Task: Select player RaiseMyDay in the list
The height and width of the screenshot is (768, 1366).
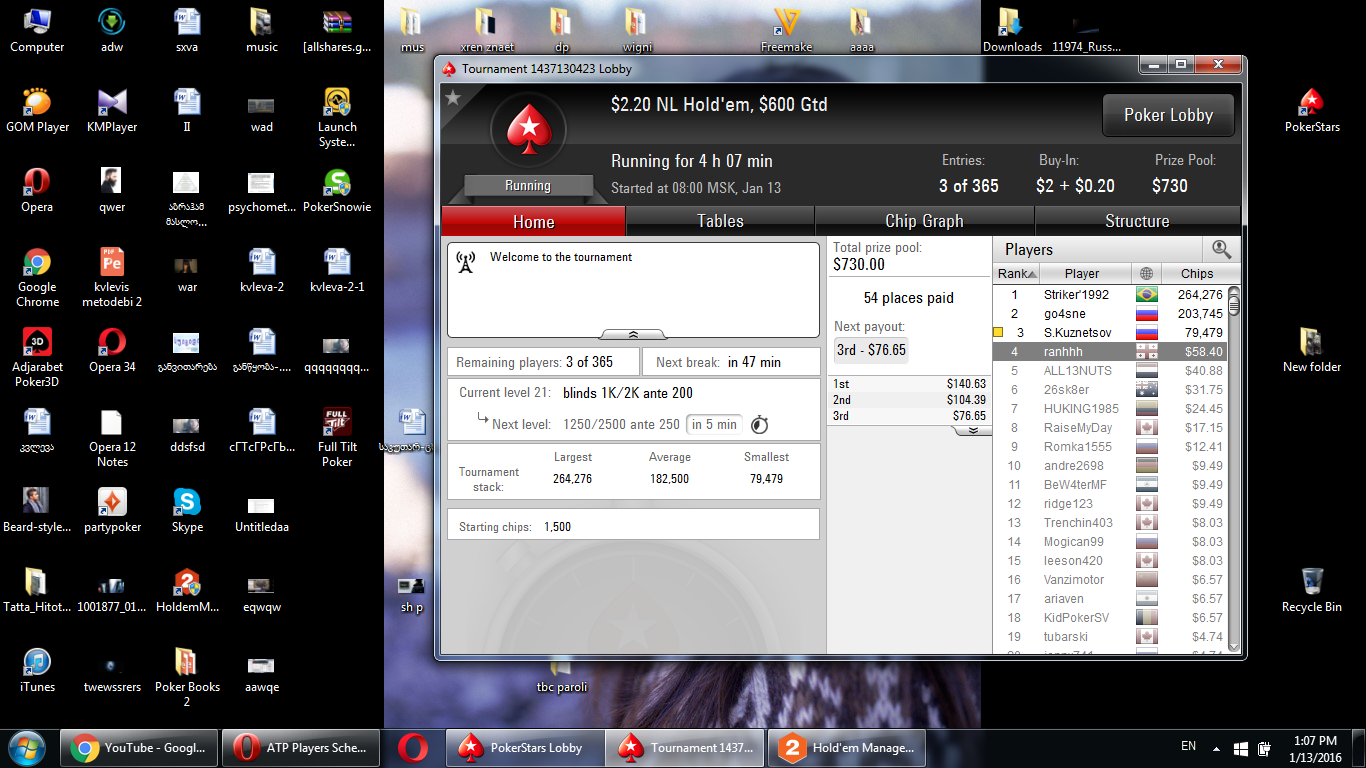Action: click(x=1109, y=428)
